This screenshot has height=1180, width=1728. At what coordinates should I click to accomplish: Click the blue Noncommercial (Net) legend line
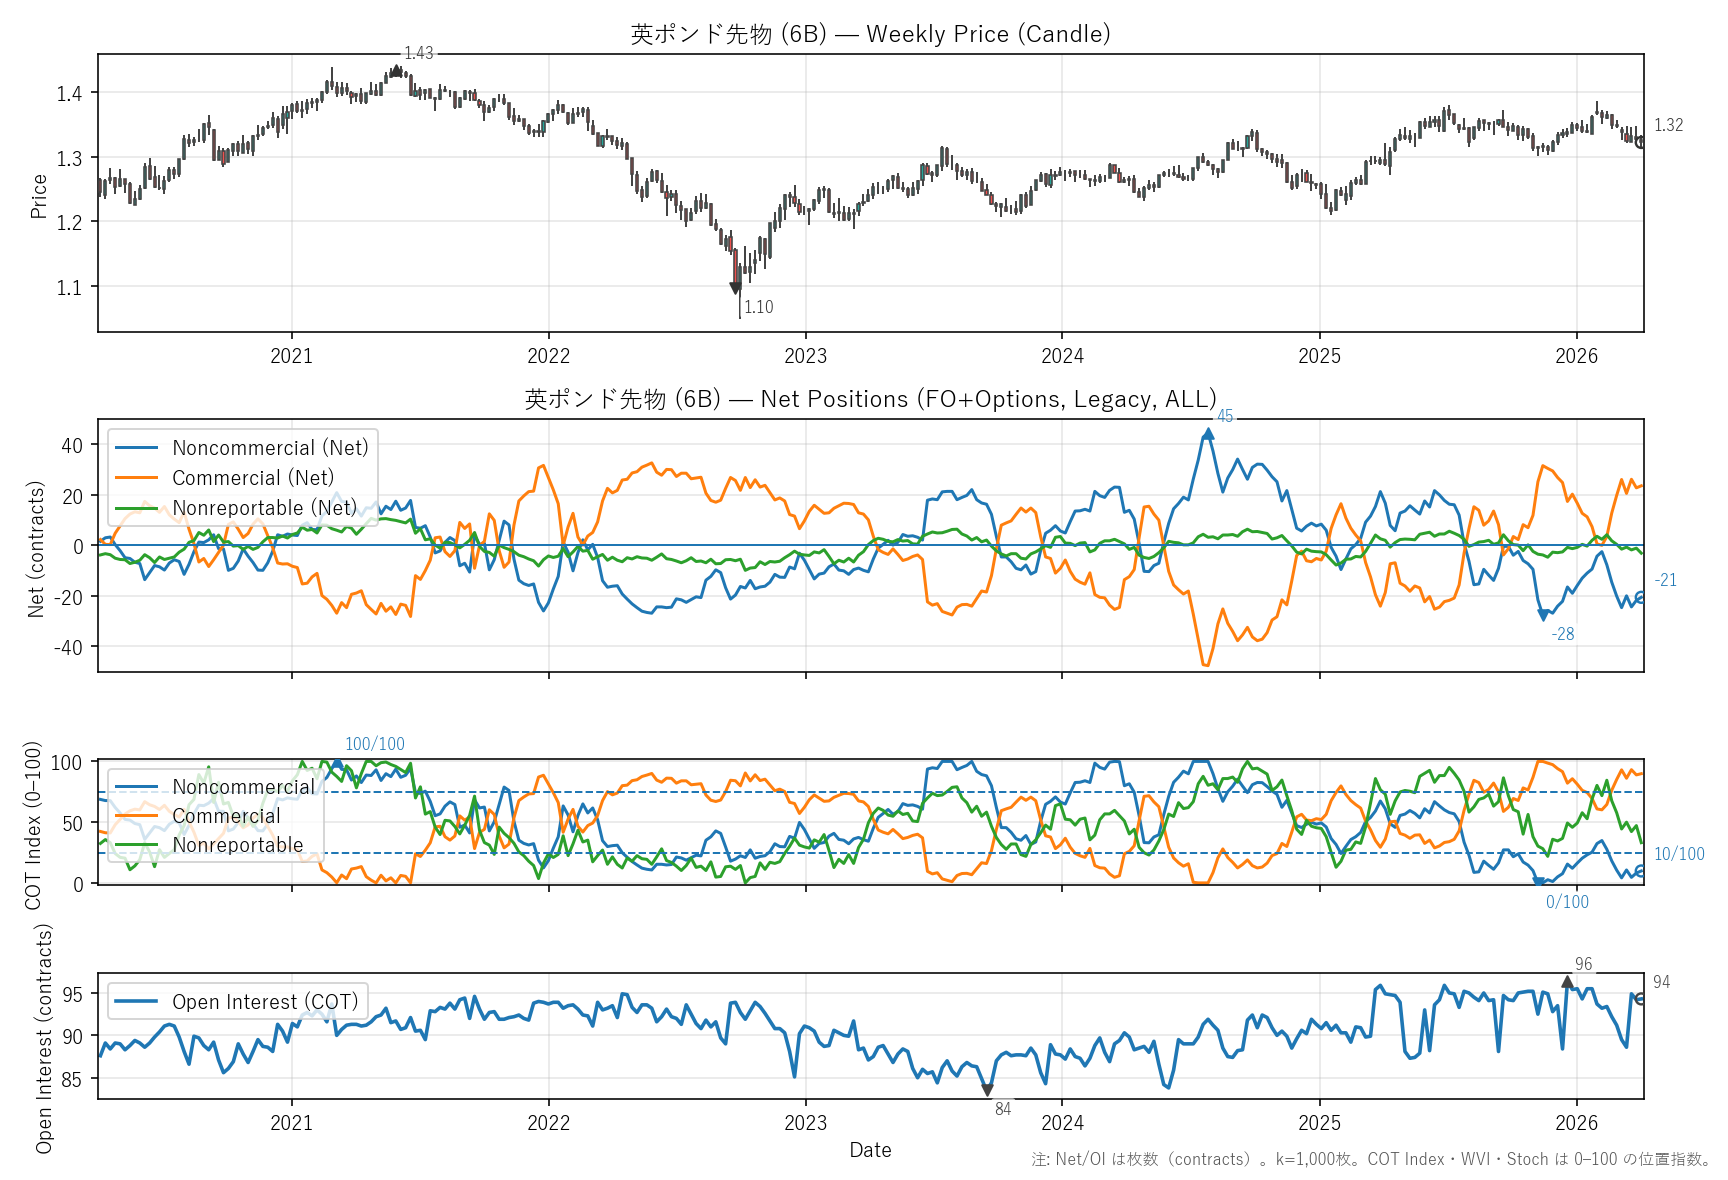point(137,448)
